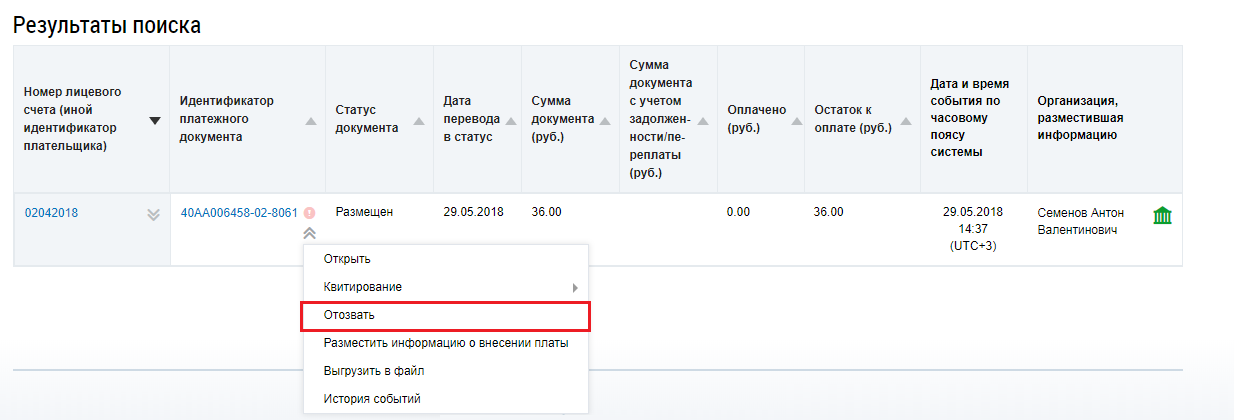Expand the Квитирование submenu arrow
The image size is (1234, 420).
tap(575, 288)
